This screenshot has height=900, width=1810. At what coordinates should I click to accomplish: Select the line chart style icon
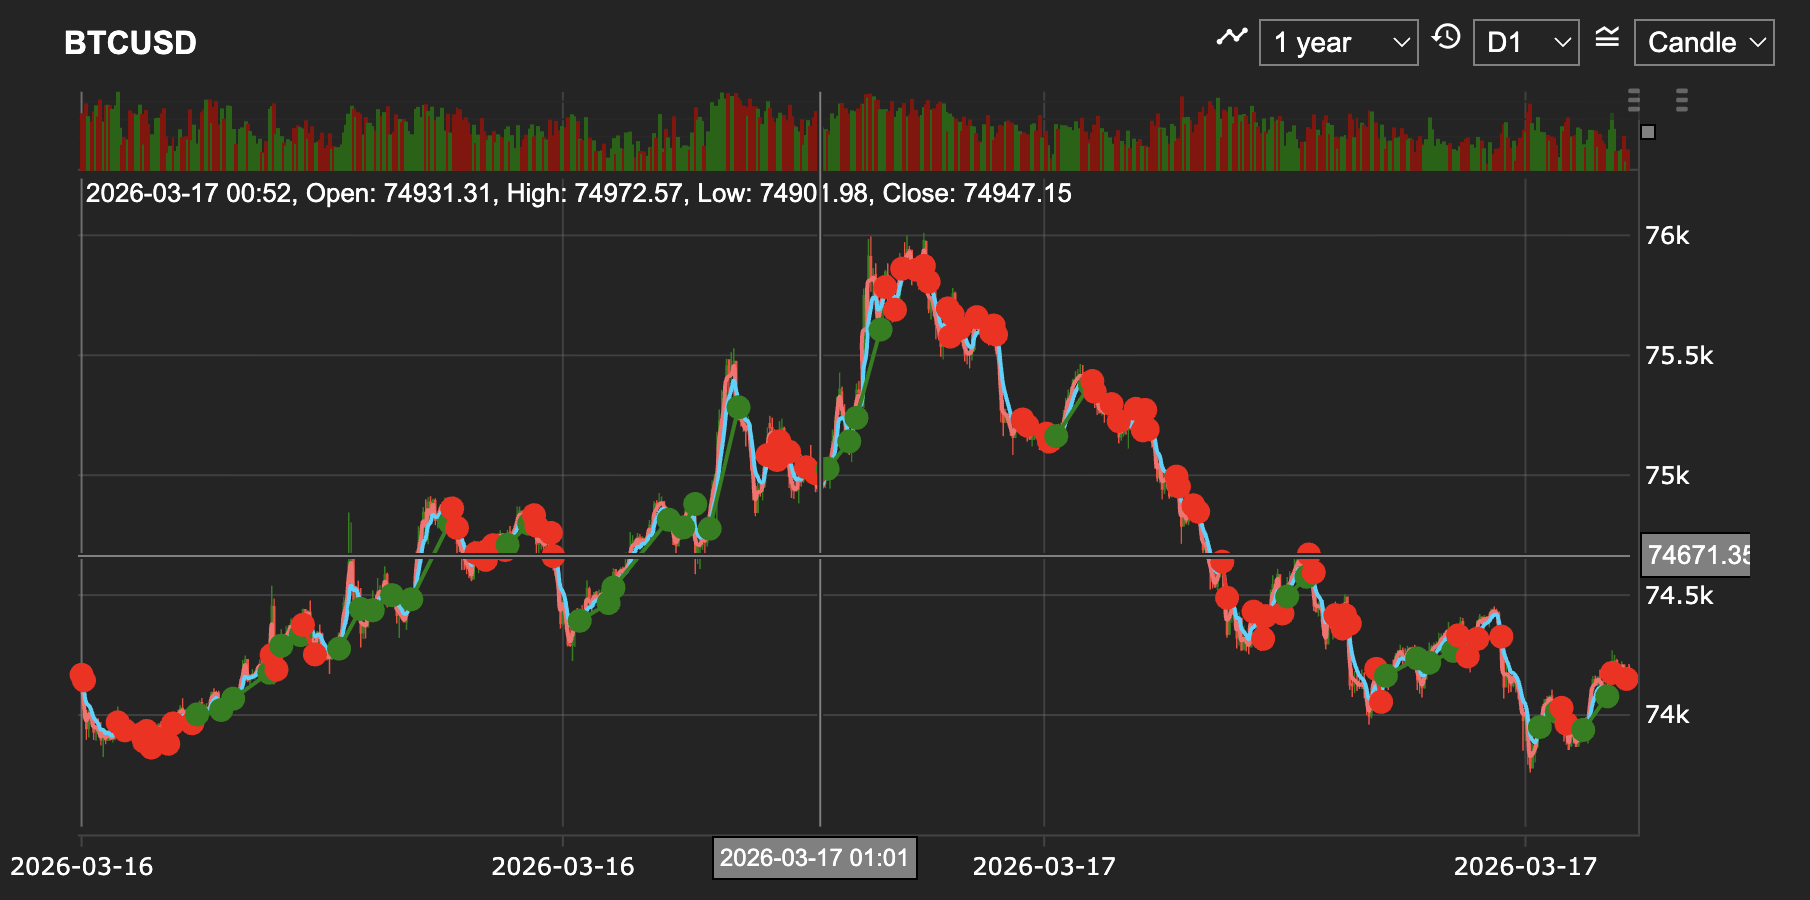[x=1232, y=35]
